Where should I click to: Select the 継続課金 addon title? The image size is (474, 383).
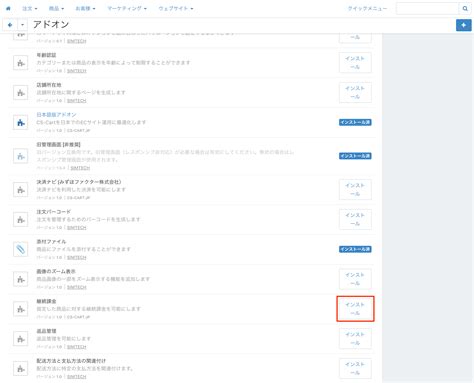pos(46,301)
